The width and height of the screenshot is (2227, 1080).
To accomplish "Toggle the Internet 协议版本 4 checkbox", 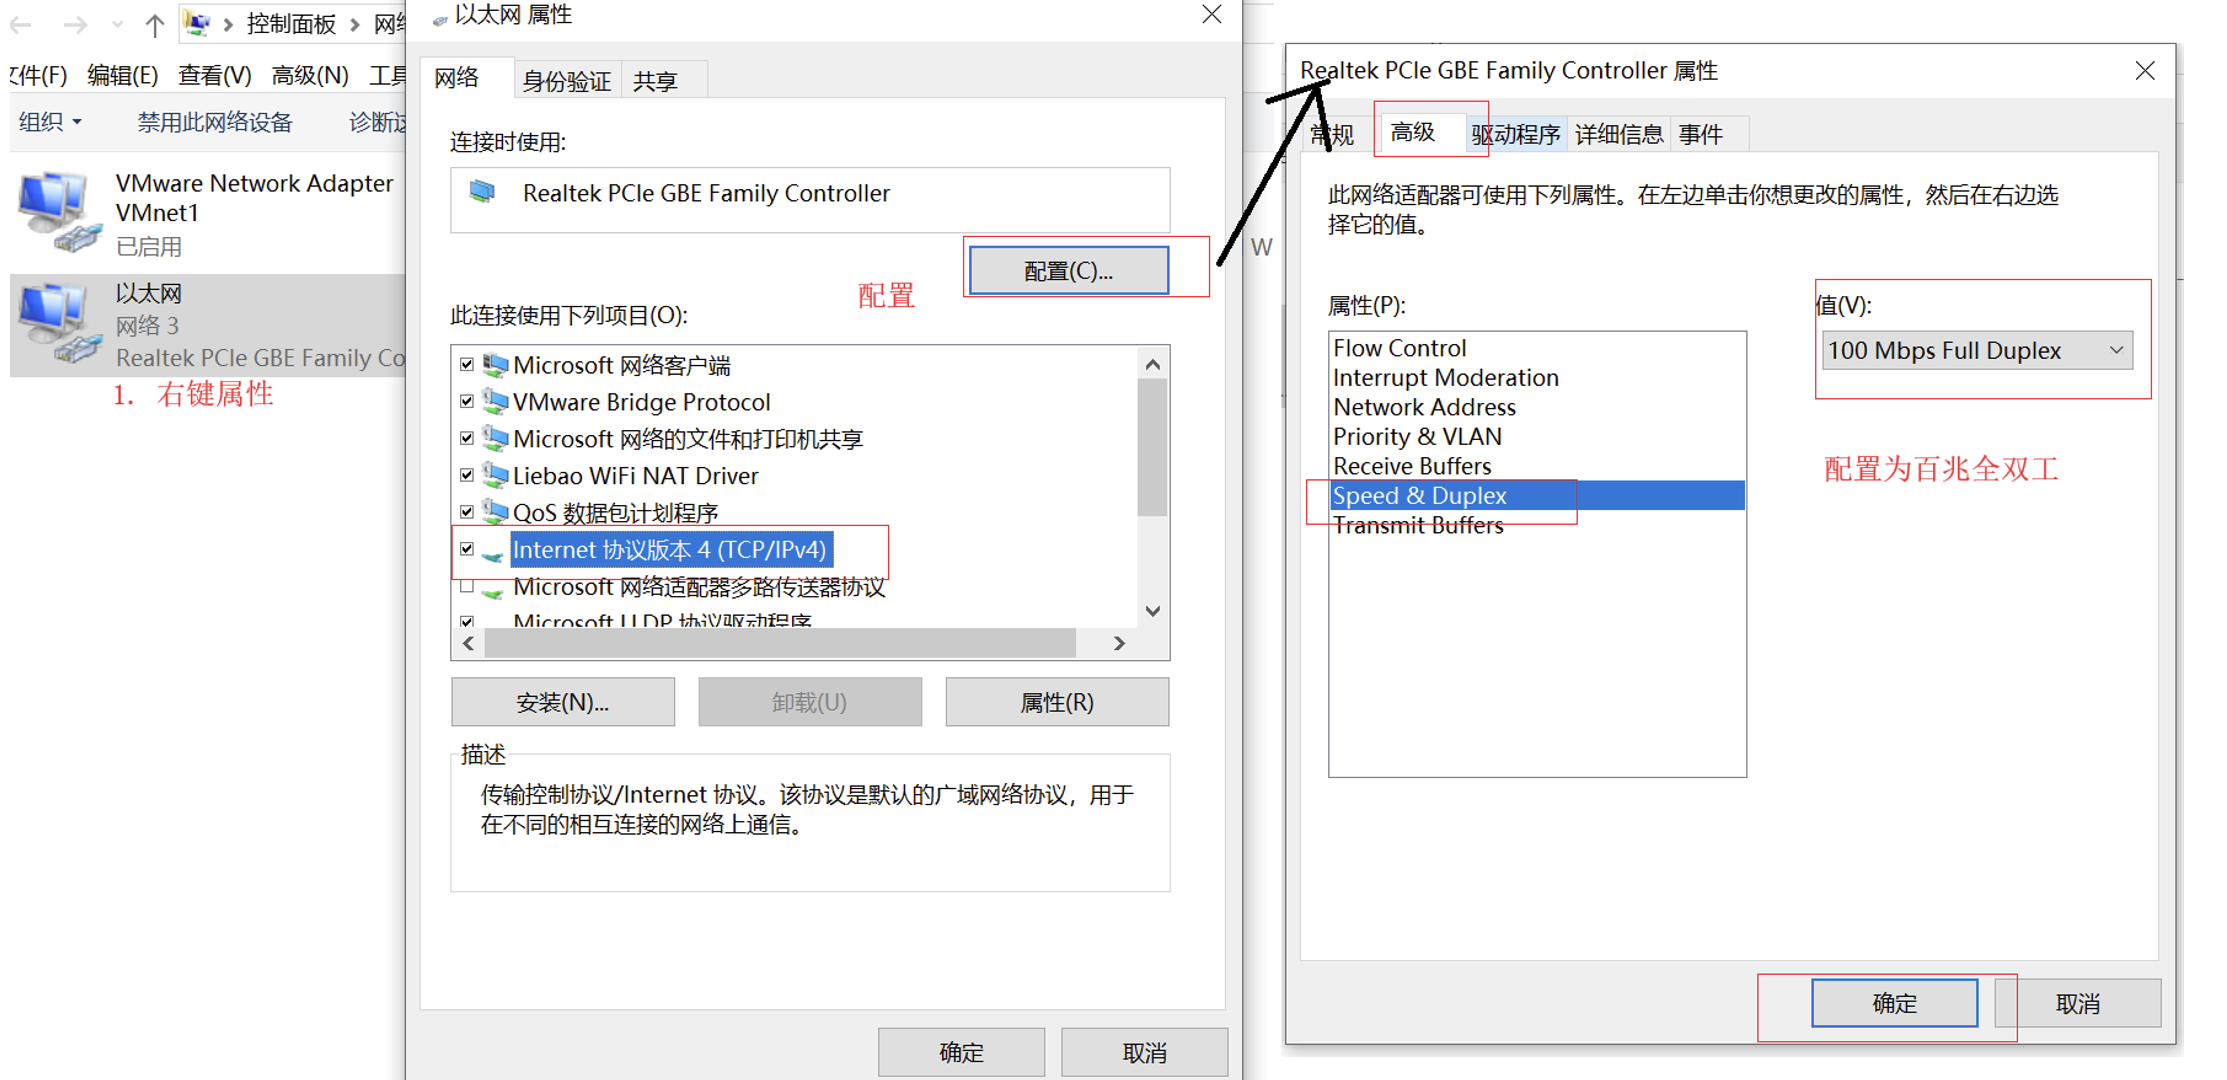I will coord(467,549).
